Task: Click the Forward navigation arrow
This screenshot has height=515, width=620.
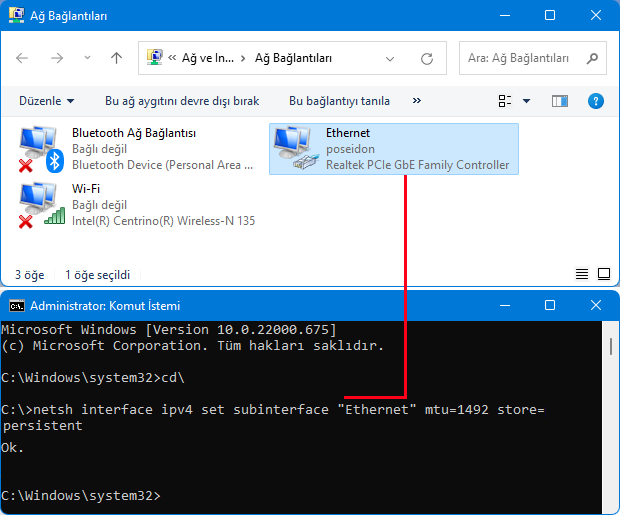Action: [x=56, y=59]
